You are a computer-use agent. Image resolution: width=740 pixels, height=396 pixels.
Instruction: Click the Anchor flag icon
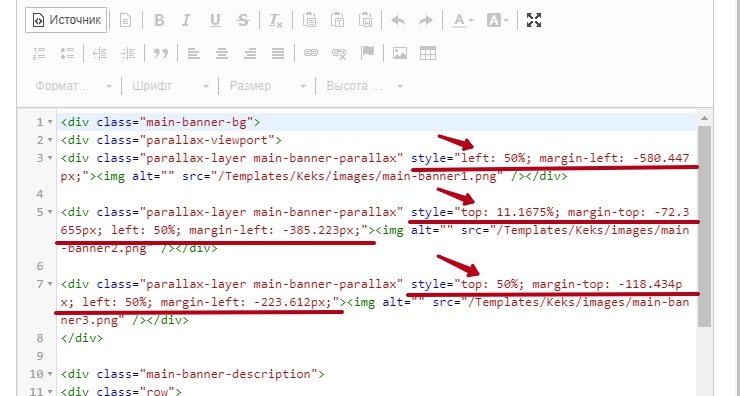(x=367, y=53)
